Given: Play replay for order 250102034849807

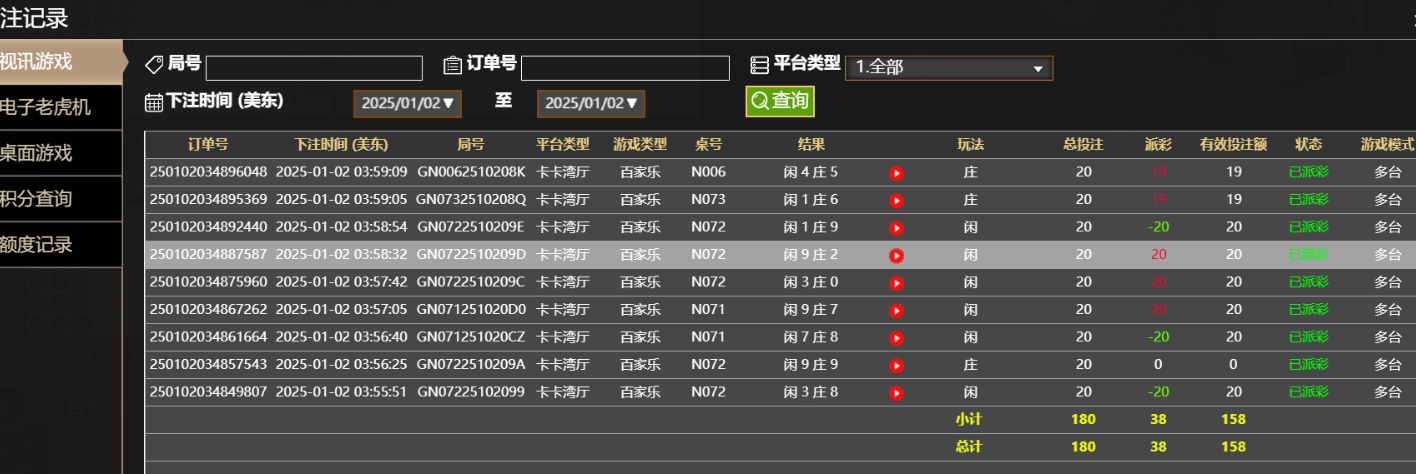Looking at the screenshot, I should [x=896, y=393].
